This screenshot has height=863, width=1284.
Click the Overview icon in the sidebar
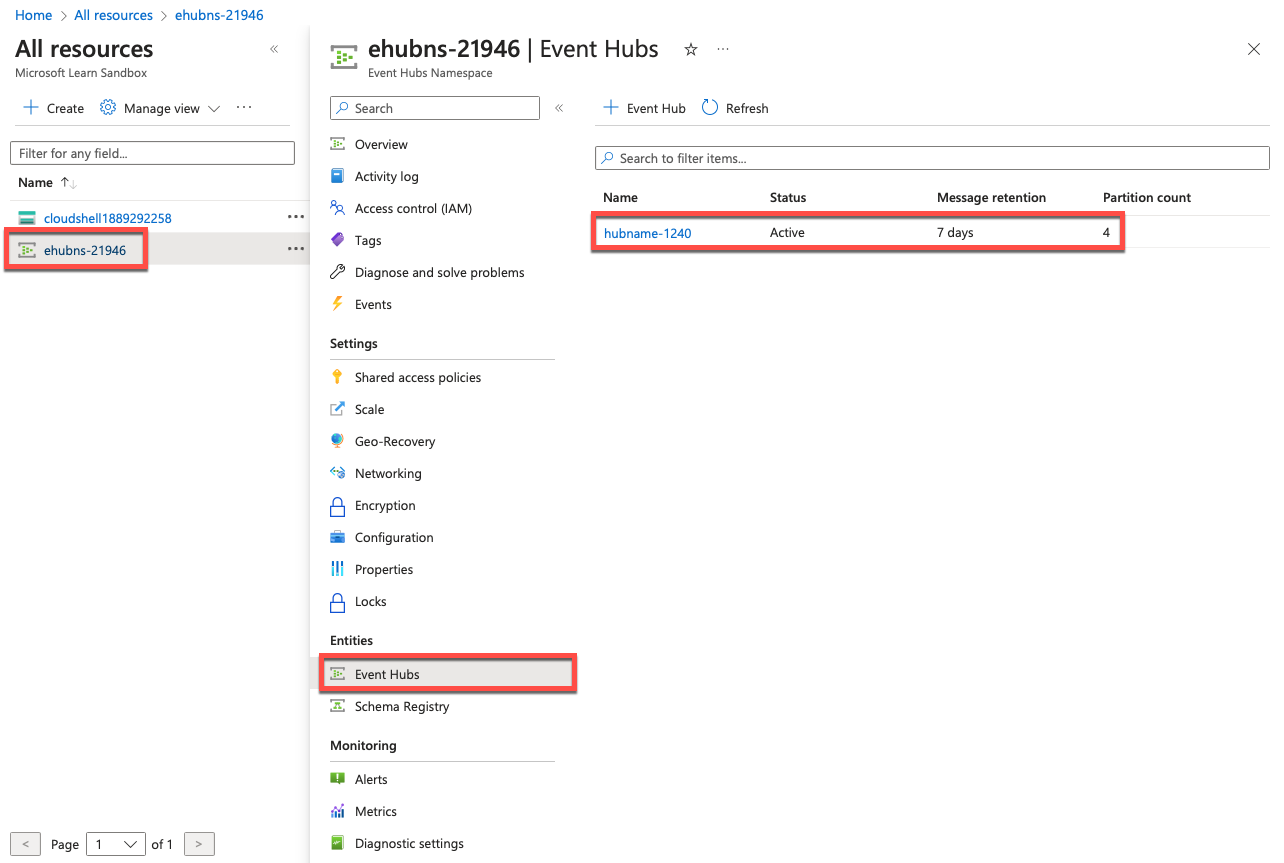(337, 144)
